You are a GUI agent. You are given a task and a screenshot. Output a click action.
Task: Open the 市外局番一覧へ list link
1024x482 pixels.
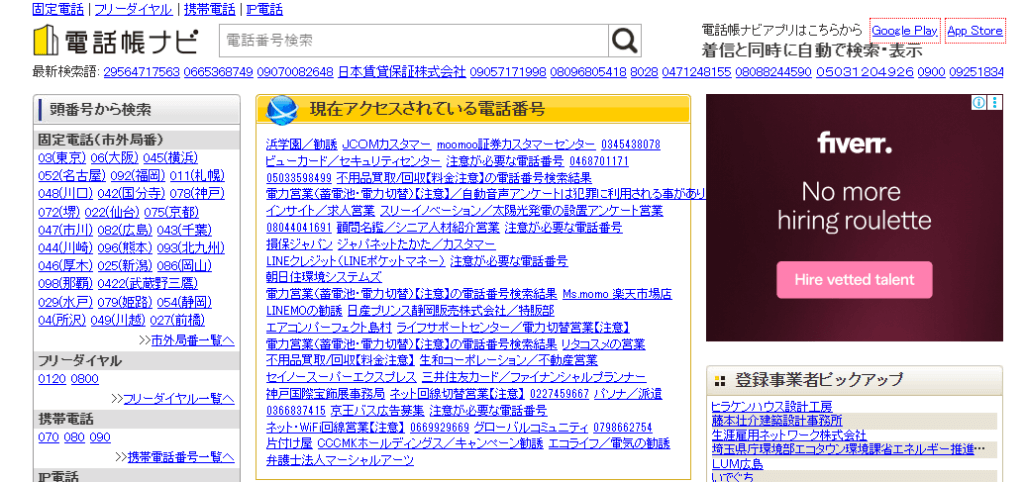[193, 340]
